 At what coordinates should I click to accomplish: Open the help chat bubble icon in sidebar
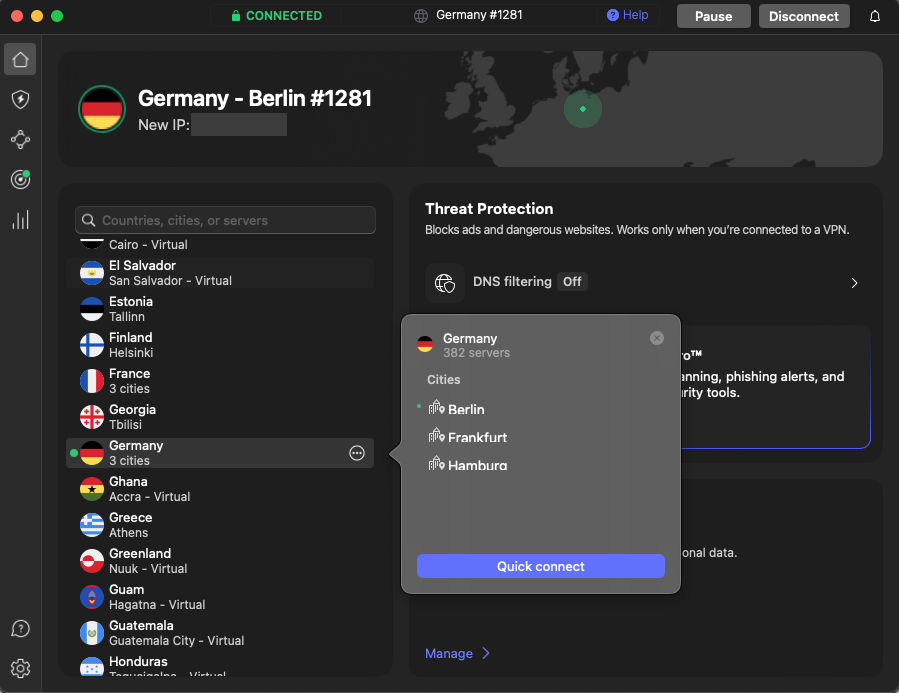[20, 629]
